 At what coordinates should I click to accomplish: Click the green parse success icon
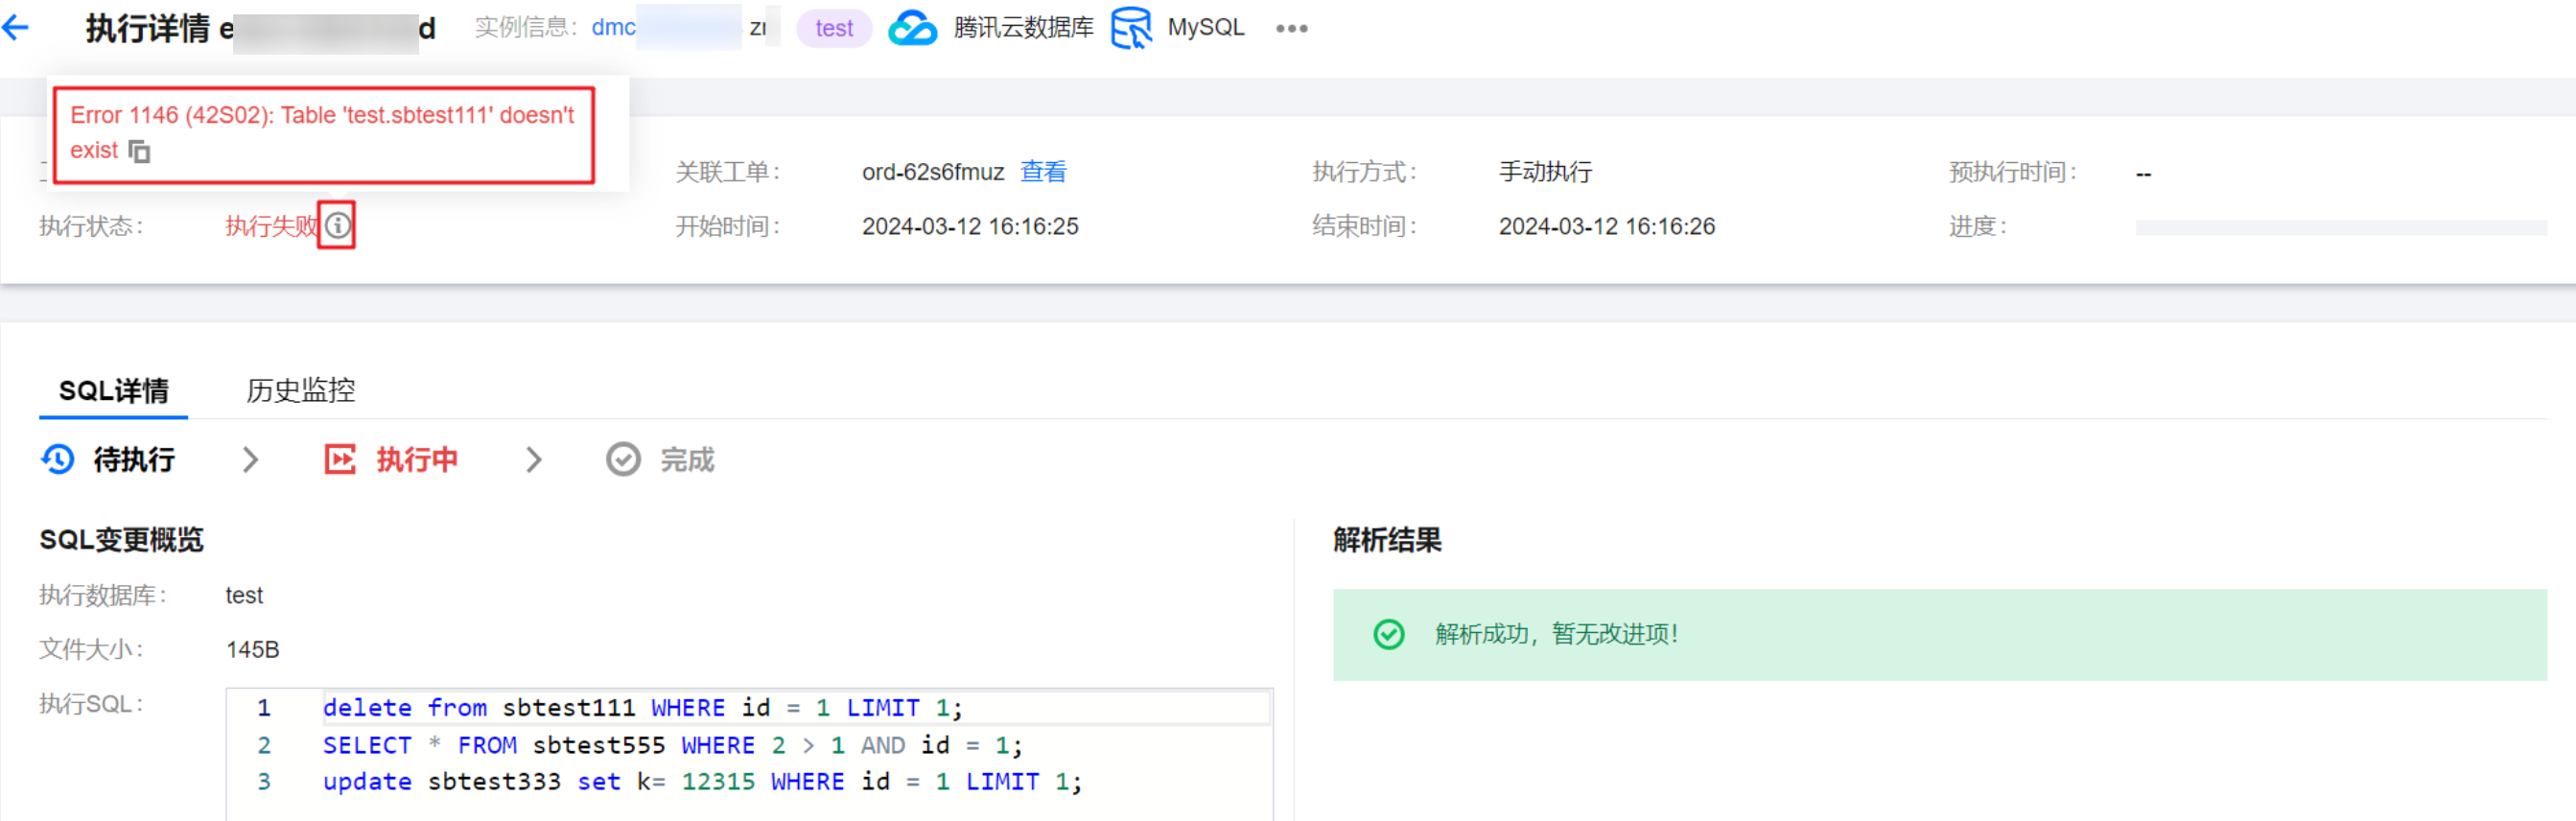click(1388, 634)
